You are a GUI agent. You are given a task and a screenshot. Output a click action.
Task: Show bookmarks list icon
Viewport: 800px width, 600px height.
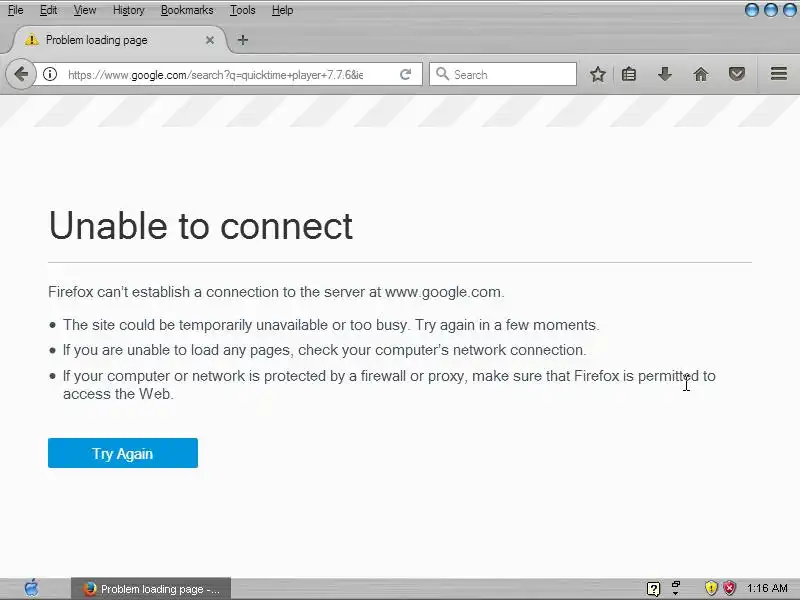pyautogui.click(x=629, y=74)
